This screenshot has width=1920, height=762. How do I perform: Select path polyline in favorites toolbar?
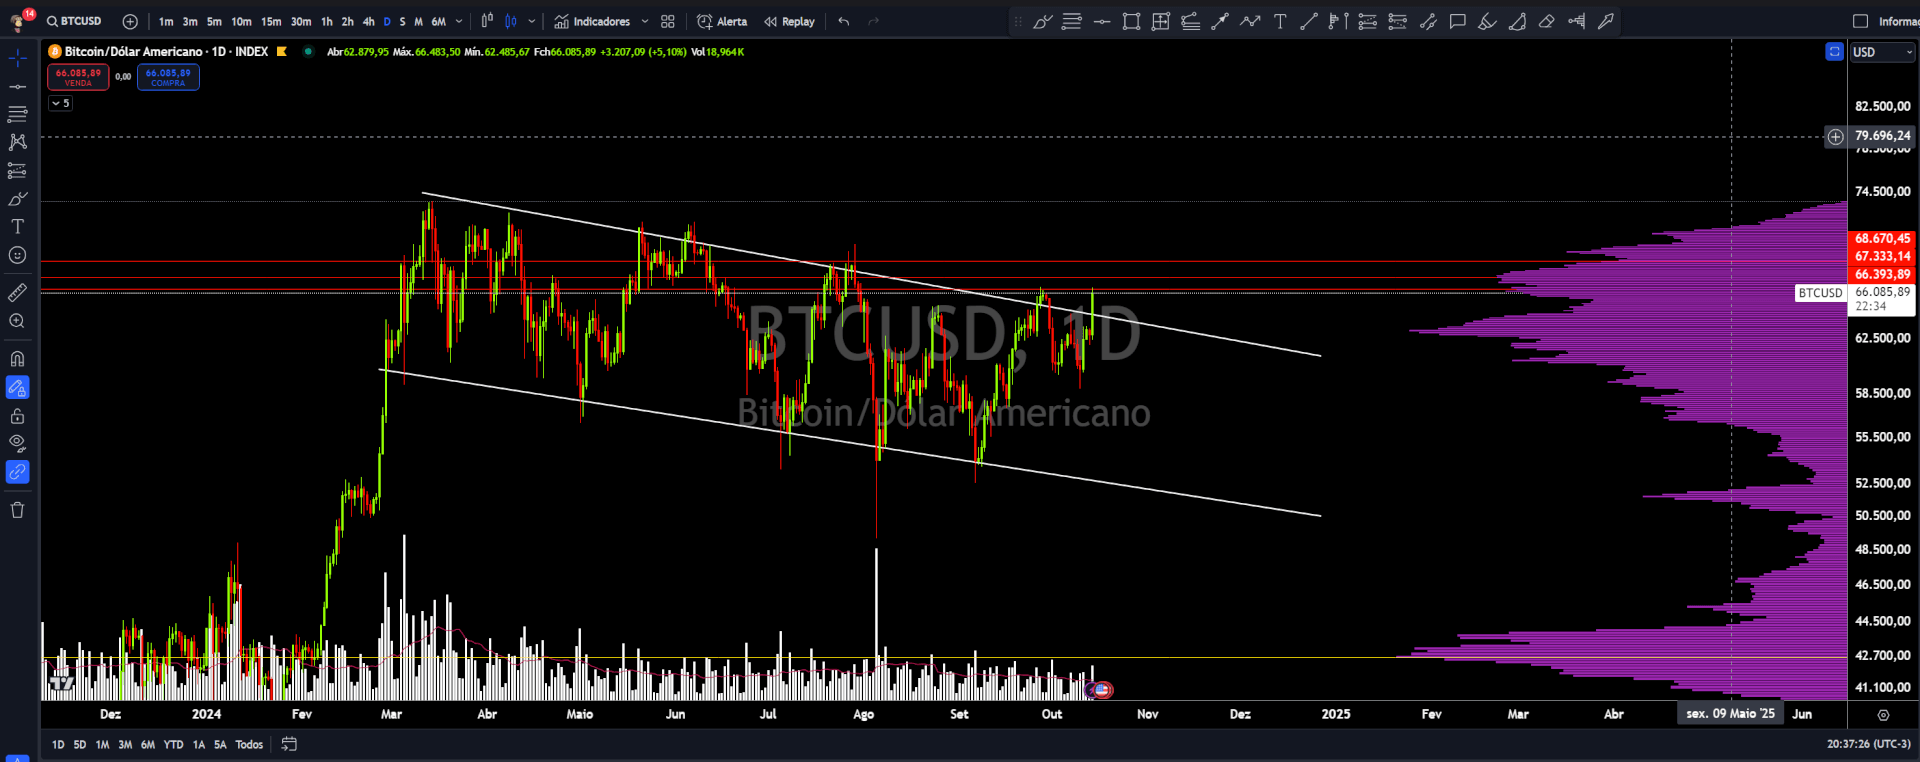1250,21
